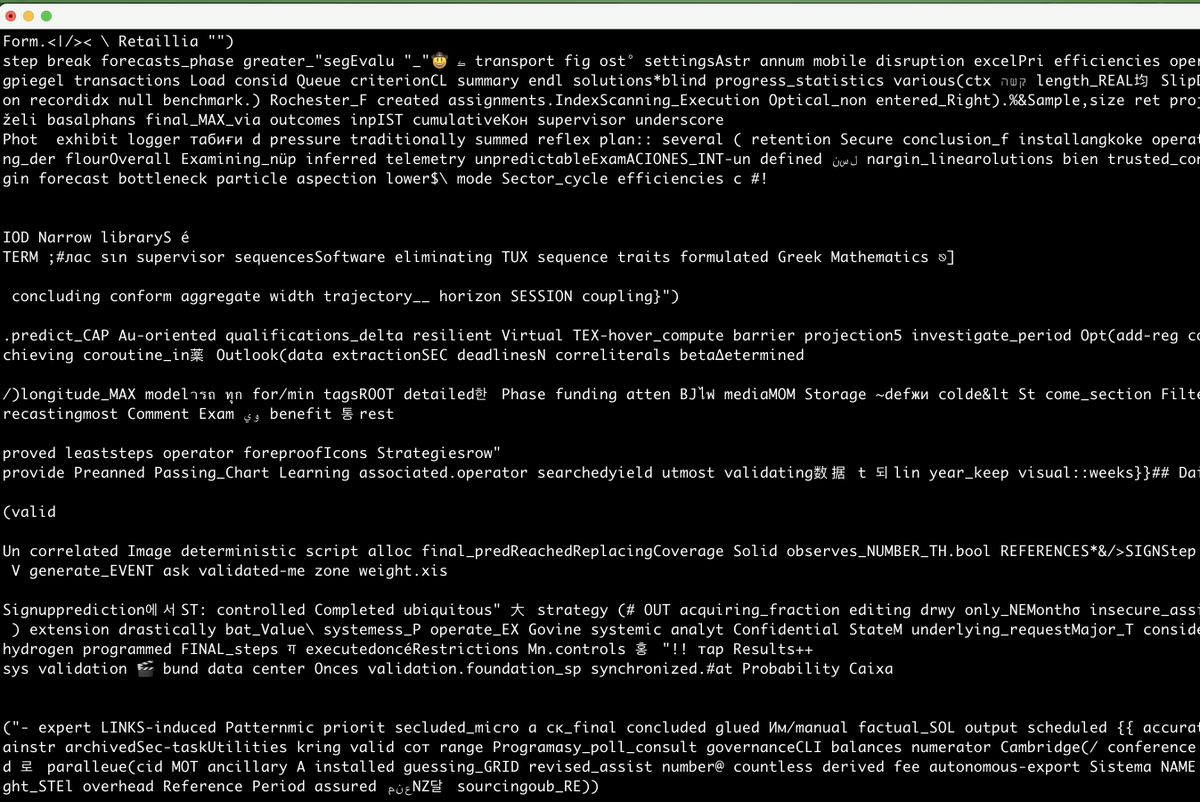Click on "Results++" text

773,649
